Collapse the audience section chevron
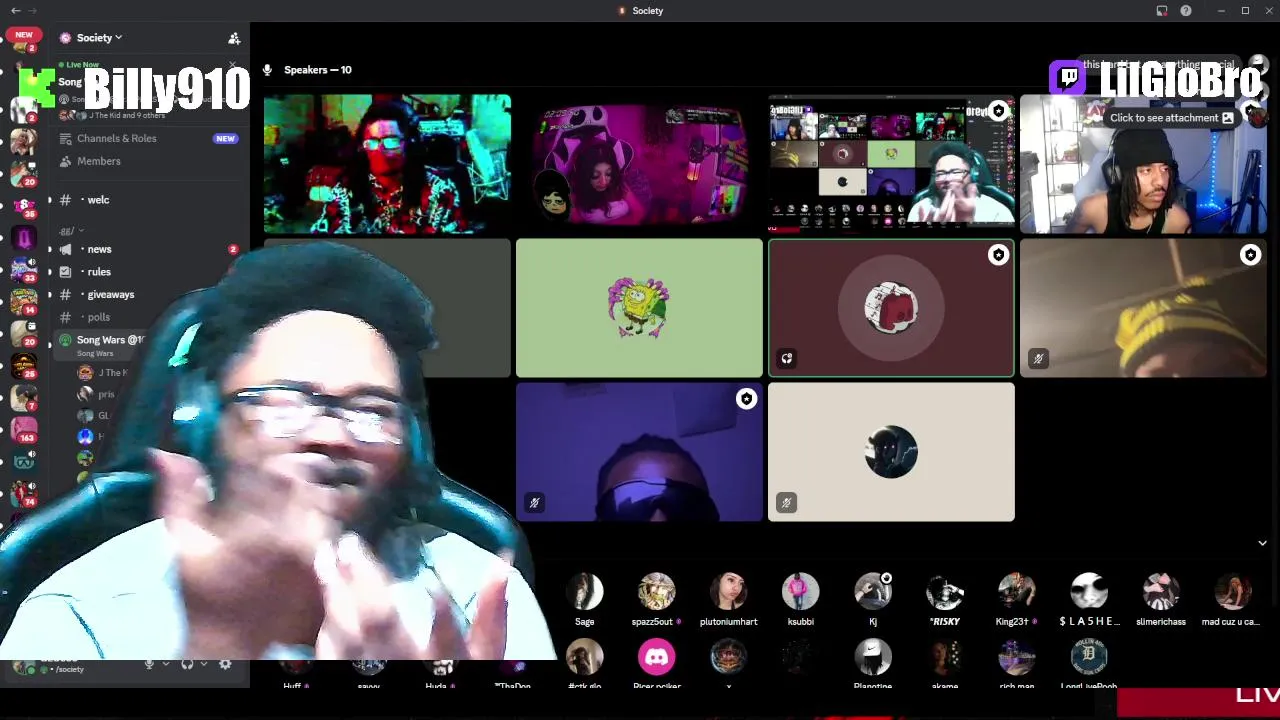This screenshot has height=720, width=1280. [1262, 543]
